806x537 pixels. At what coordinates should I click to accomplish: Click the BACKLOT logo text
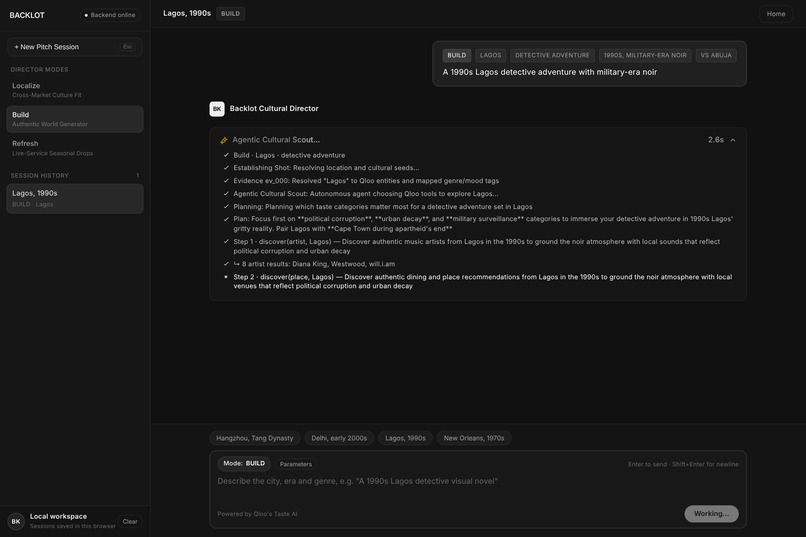tap(27, 15)
